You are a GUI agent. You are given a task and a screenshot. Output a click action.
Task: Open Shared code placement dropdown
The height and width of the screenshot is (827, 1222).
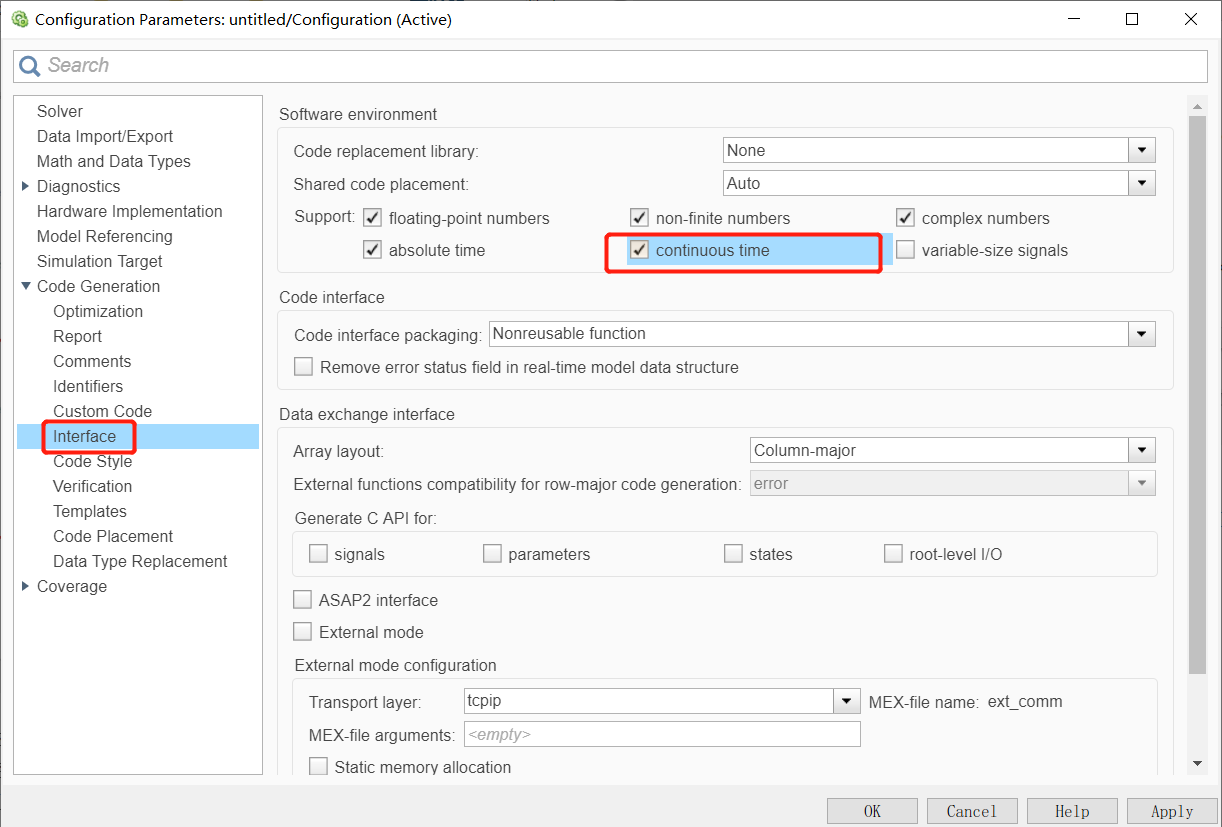coord(1142,184)
